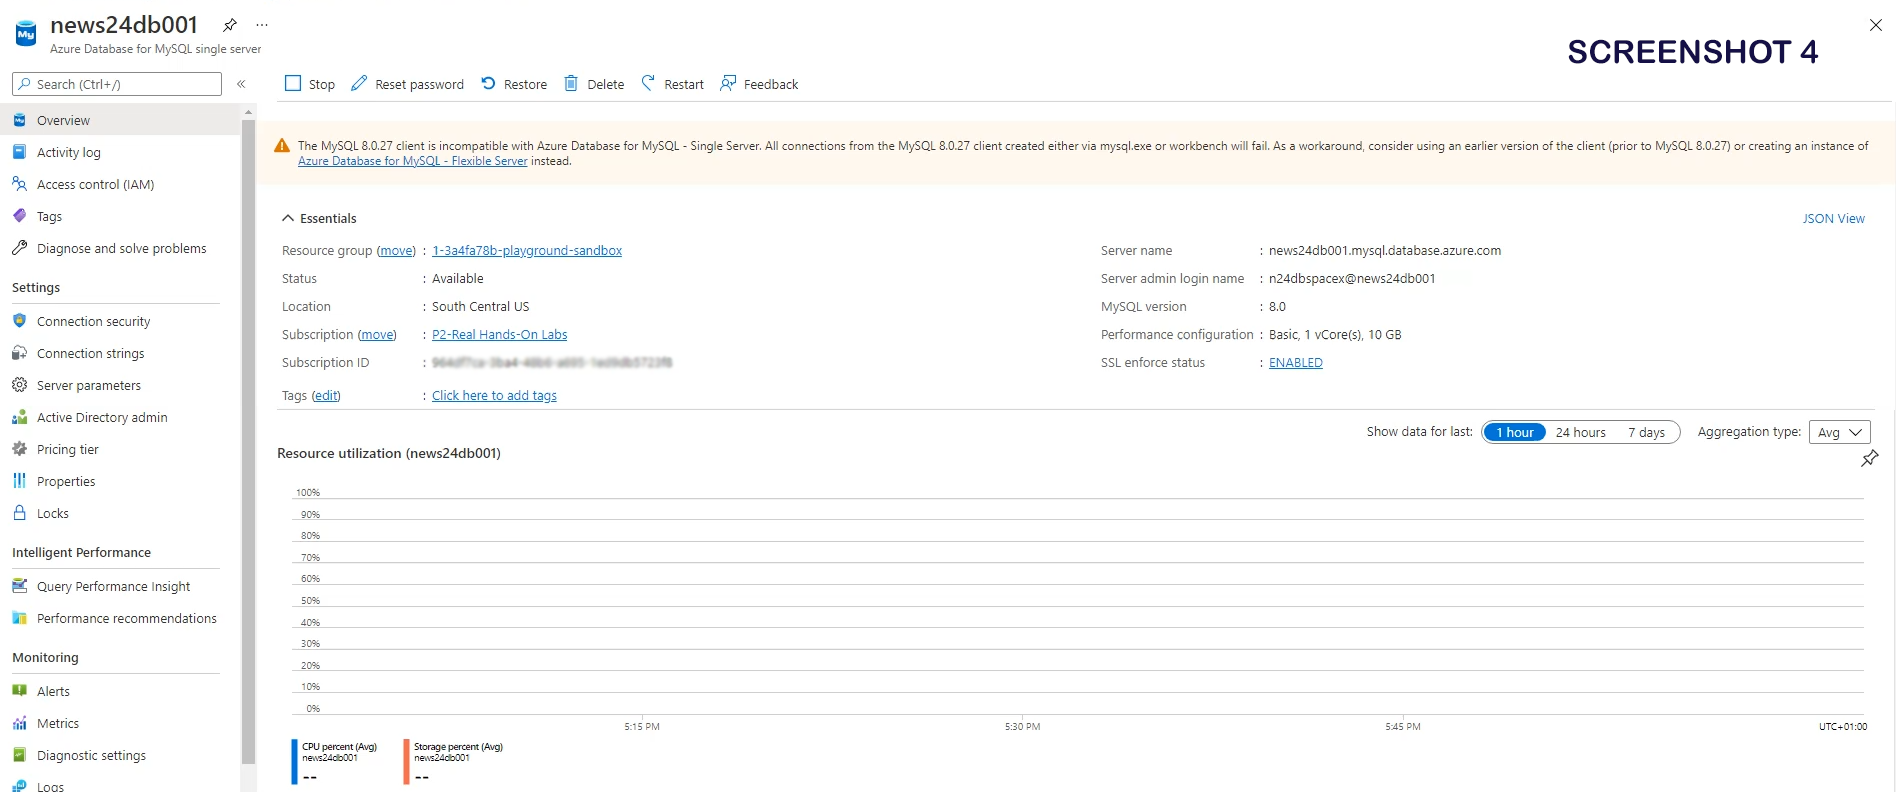Click the Reset password pencil icon
1896x792 pixels.
click(x=359, y=84)
